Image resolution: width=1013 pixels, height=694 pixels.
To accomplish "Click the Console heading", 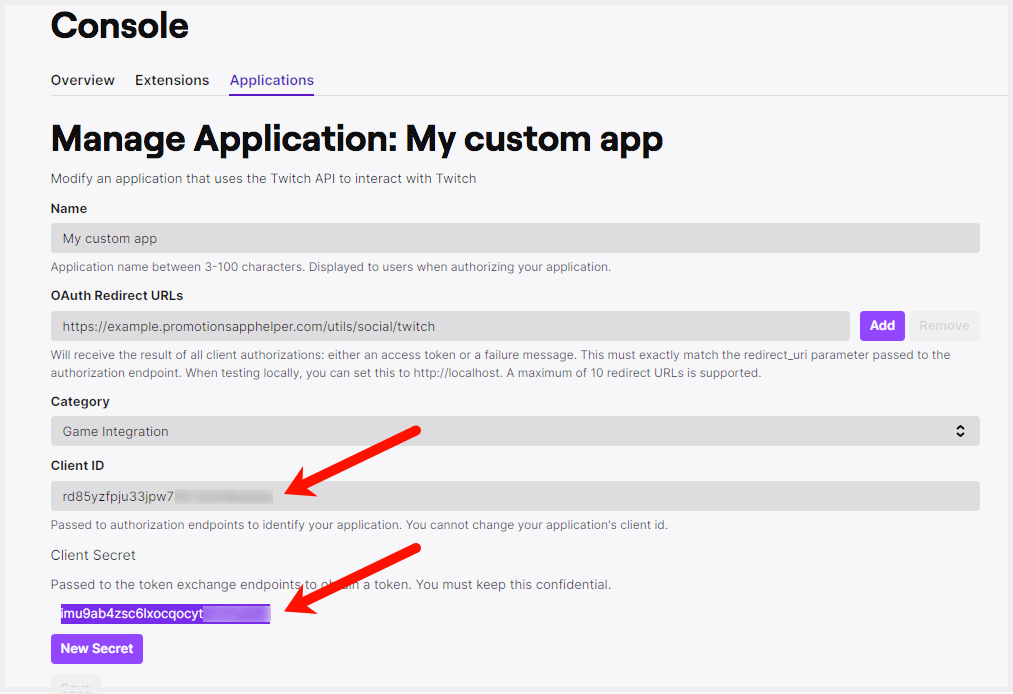I will pyautogui.click(x=120, y=26).
